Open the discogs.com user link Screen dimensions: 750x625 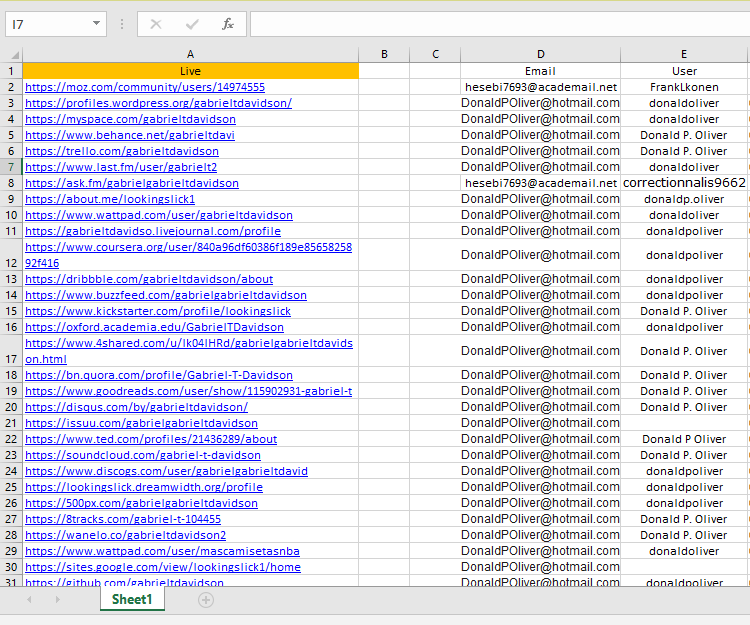(166, 471)
